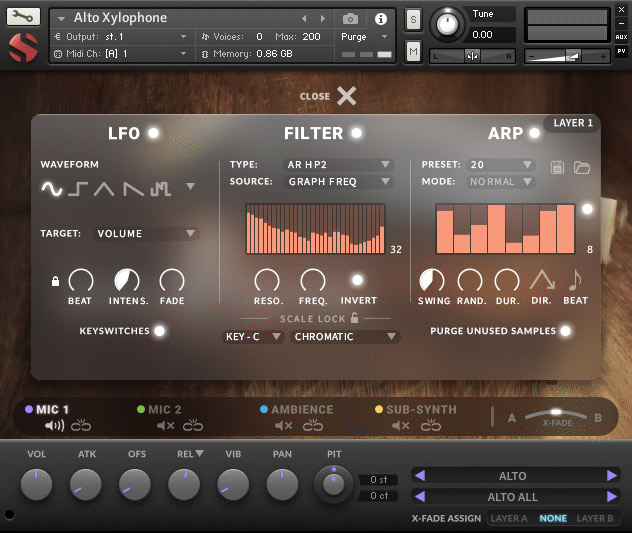This screenshot has height=533, width=632.
Task: Take a snapshot with camera icon
Action: 350,19
